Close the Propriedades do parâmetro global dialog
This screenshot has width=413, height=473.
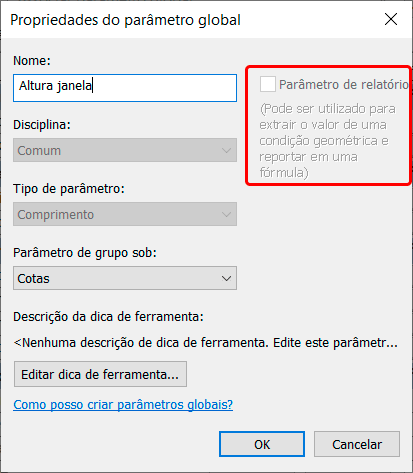click(391, 19)
